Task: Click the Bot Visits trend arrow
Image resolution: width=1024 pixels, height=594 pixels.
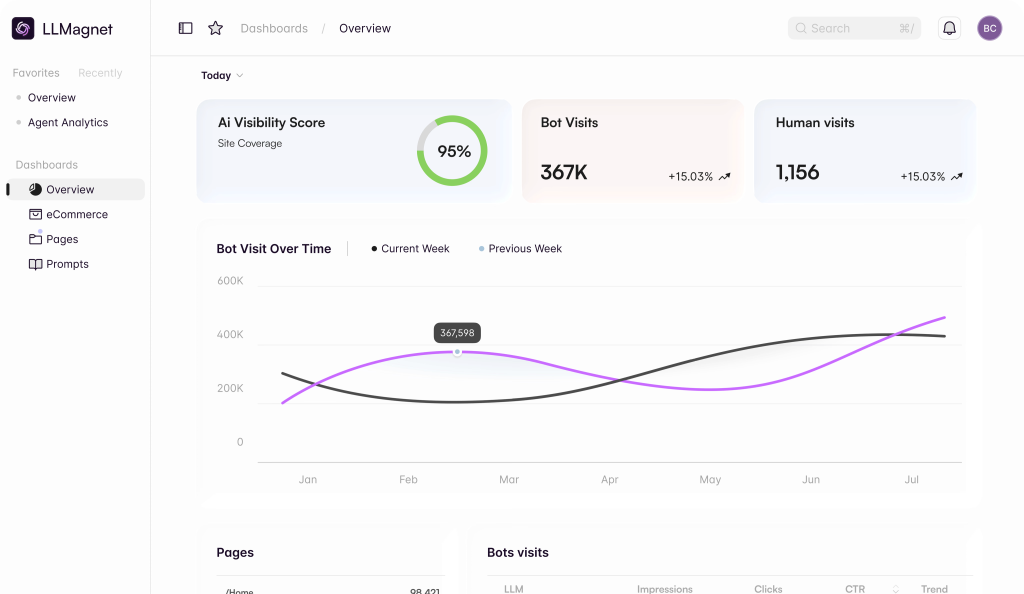Action: tap(725, 177)
